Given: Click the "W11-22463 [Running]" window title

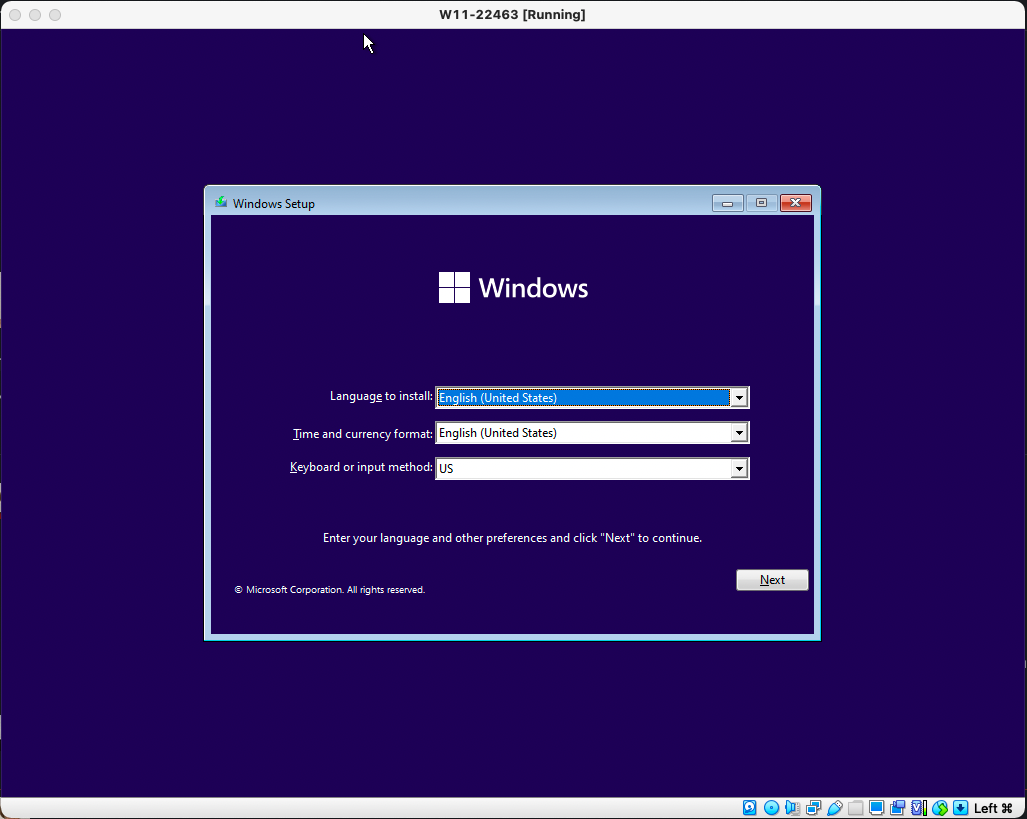Looking at the screenshot, I should point(512,14).
